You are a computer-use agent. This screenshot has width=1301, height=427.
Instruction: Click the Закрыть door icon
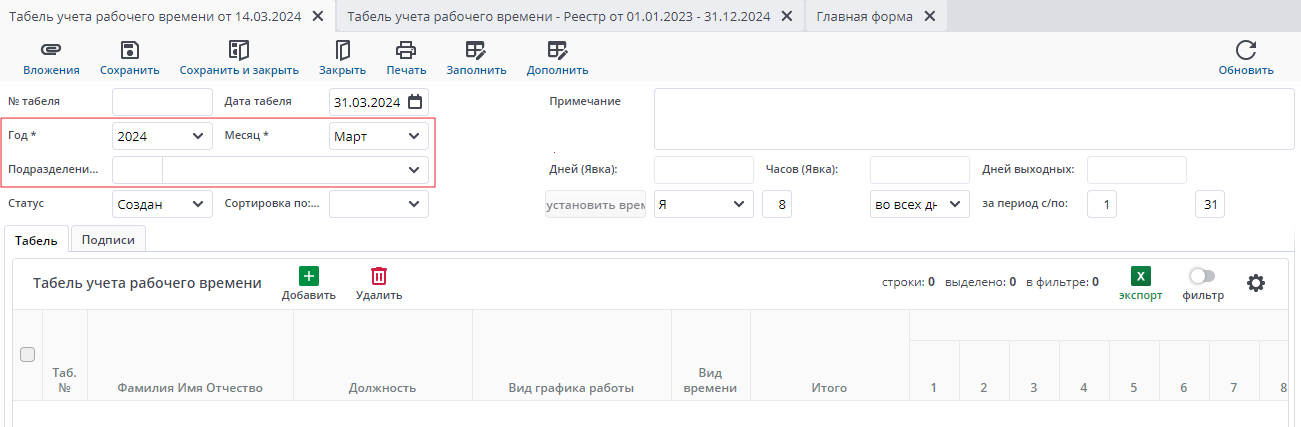coord(342,50)
